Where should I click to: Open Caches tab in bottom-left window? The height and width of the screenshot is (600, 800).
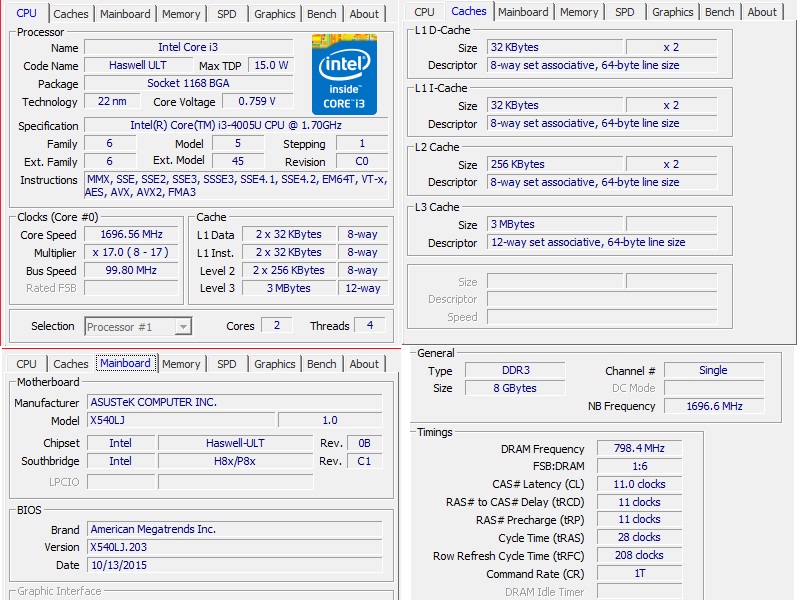[71, 364]
